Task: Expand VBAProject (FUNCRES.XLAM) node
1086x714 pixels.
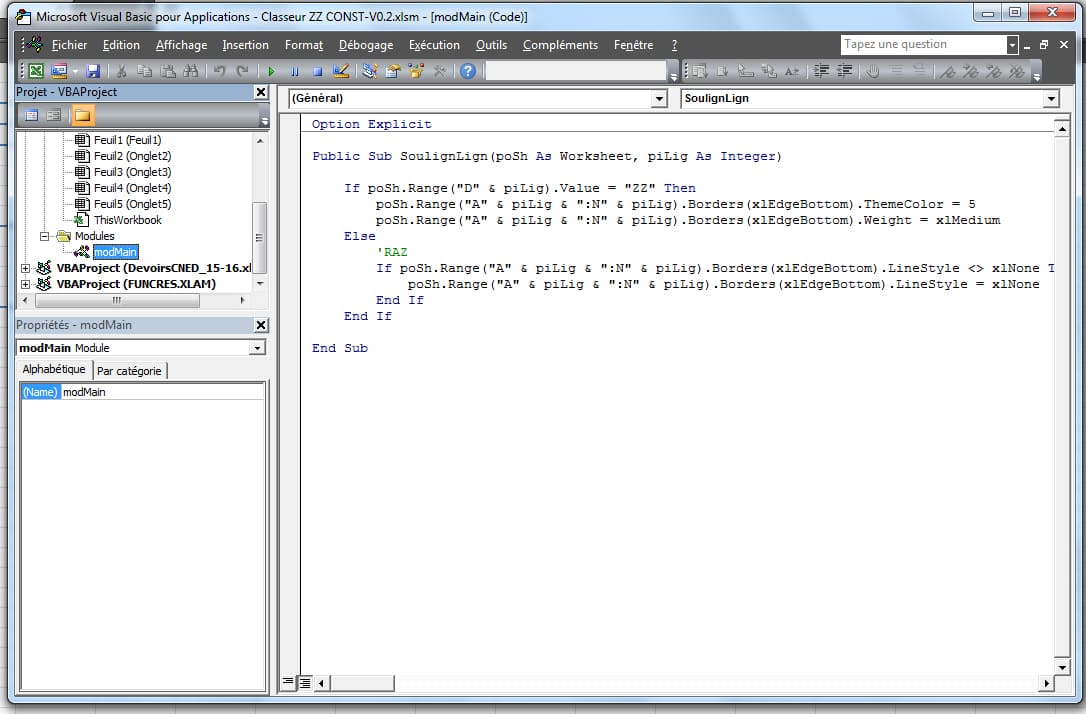Action: point(25,284)
